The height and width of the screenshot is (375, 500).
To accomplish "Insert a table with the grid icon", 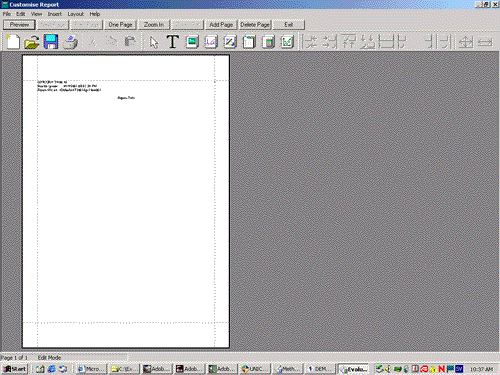I will 249,42.
